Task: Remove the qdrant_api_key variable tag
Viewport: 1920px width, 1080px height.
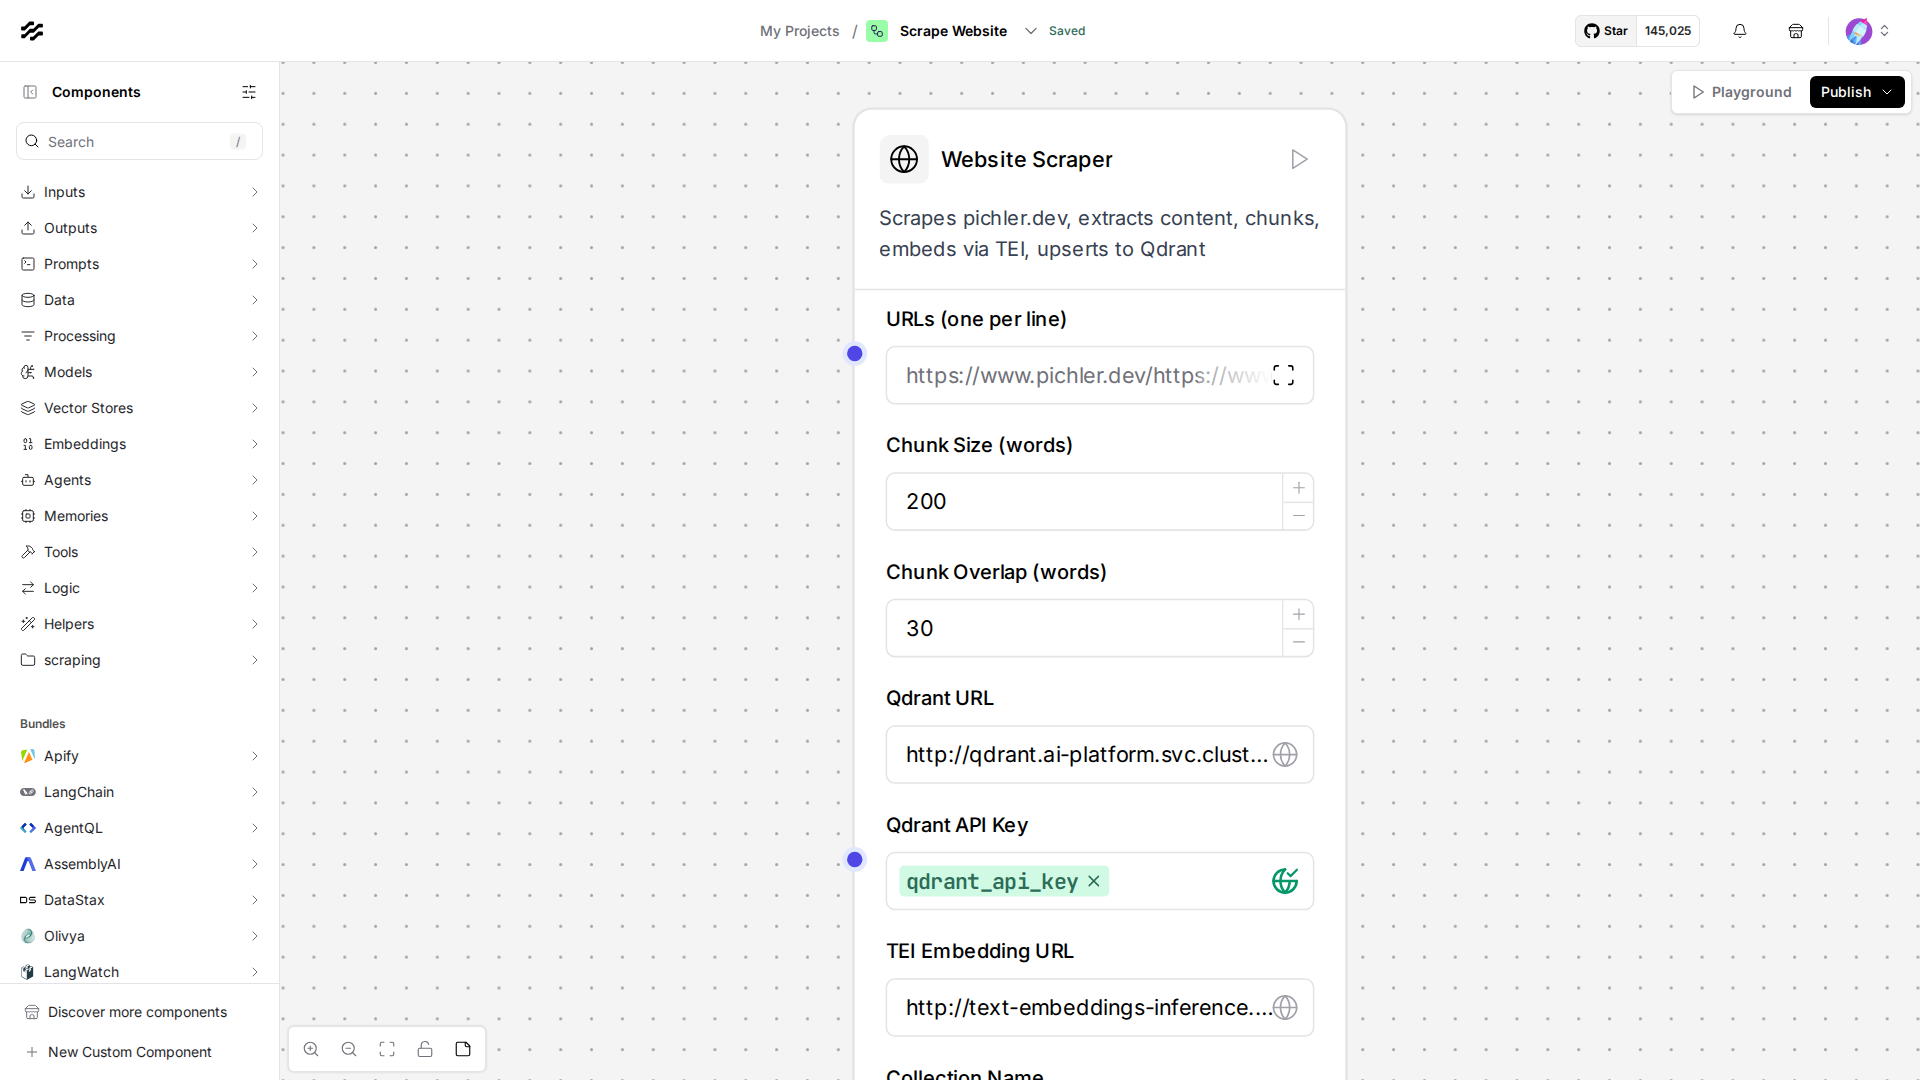Action: point(1094,881)
